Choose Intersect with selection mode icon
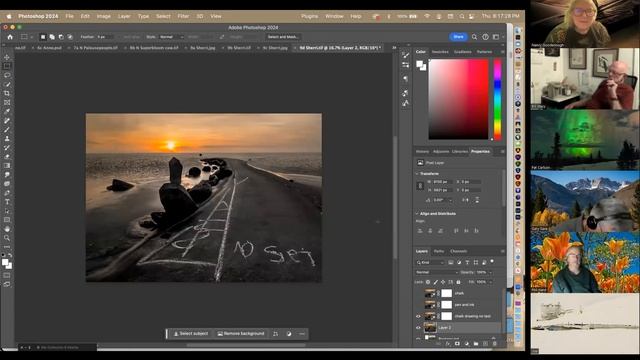The width and height of the screenshot is (640, 360). [70, 37]
